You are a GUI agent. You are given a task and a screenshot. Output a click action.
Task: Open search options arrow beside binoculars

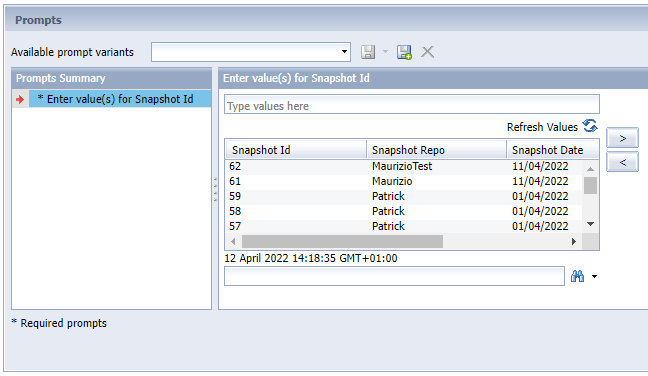tap(594, 276)
